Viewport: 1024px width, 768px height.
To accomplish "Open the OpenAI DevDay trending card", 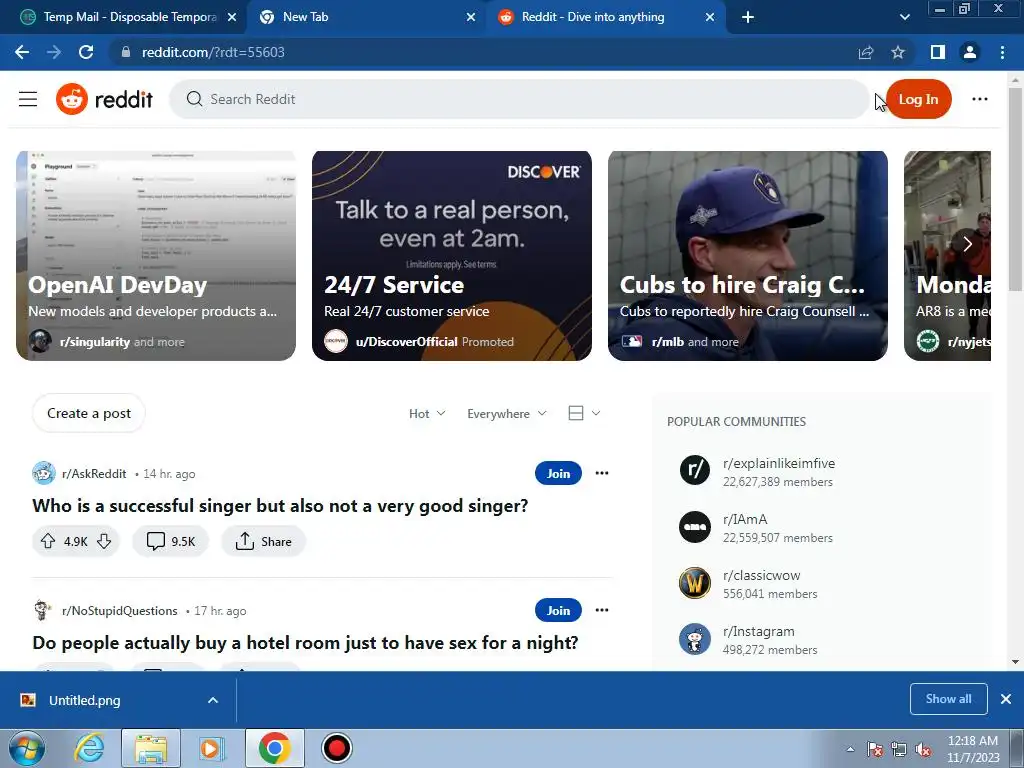I will [x=156, y=256].
